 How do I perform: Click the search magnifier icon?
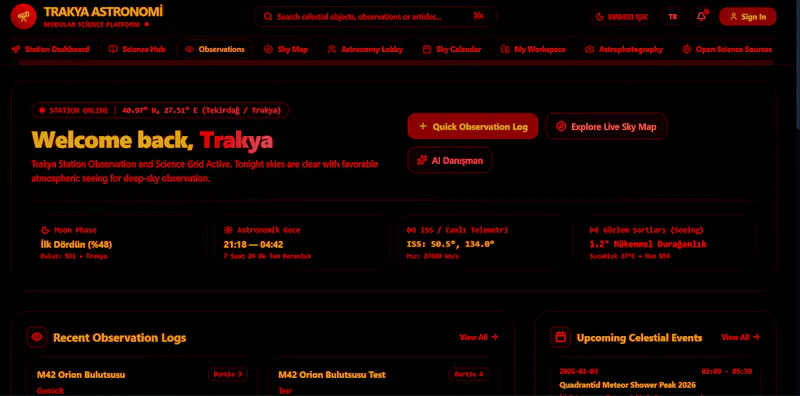[268, 16]
